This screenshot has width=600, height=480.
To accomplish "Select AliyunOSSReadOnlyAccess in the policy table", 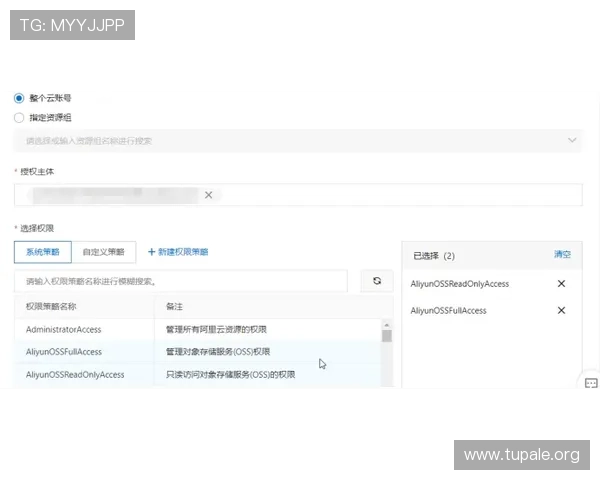I will 197,375.
